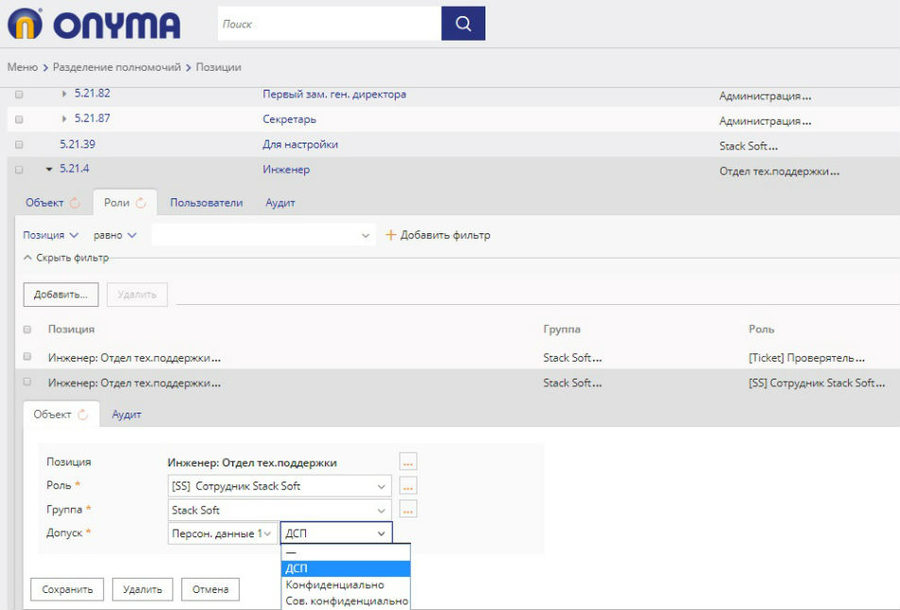The width and height of the screenshot is (900, 610).
Task: Click ellipsis button next to Группа field
Action: click(407, 510)
